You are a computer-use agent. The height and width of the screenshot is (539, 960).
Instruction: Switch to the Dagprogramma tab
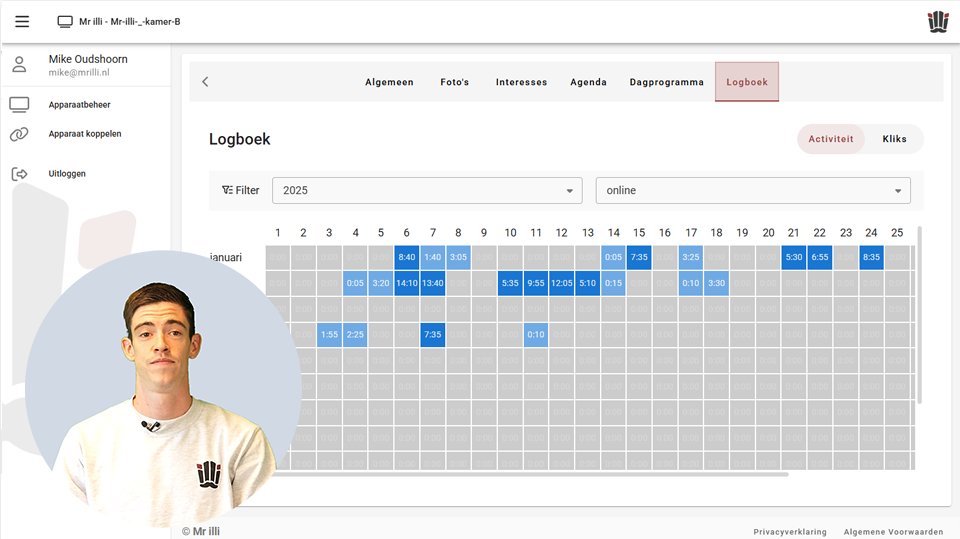666,82
